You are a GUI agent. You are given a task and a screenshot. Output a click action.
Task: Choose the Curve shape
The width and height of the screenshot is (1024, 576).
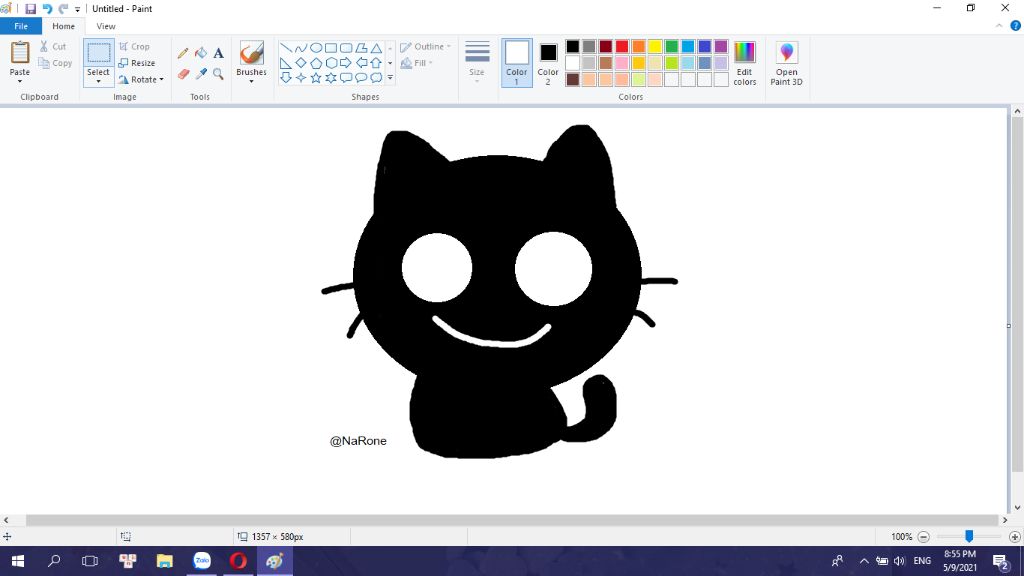[x=300, y=48]
